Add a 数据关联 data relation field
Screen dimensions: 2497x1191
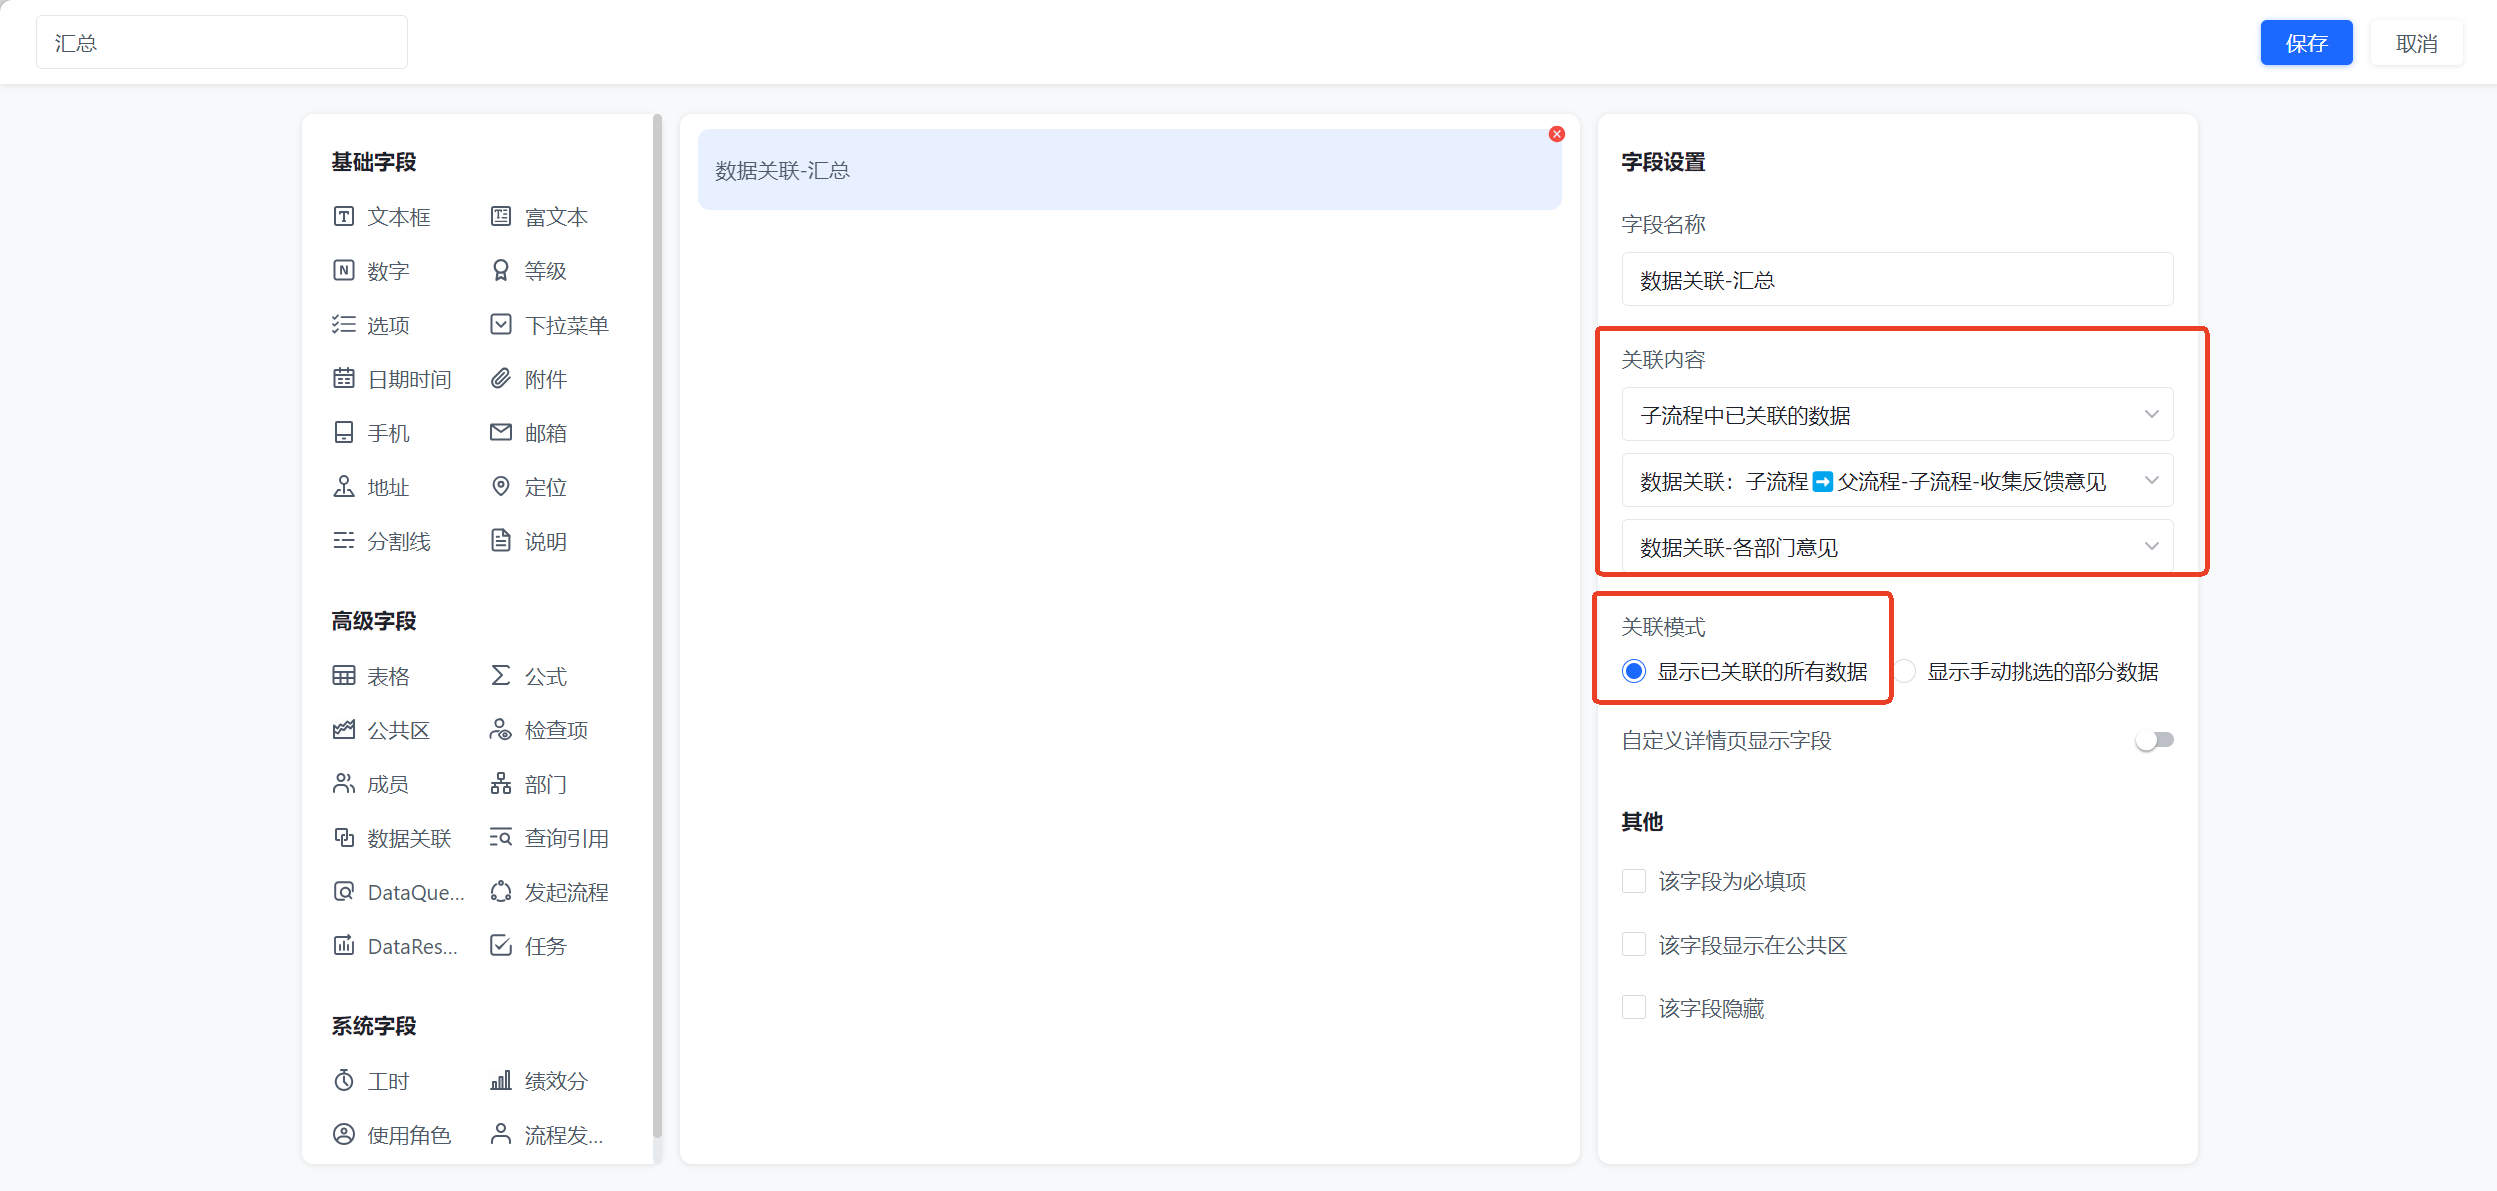tap(392, 838)
